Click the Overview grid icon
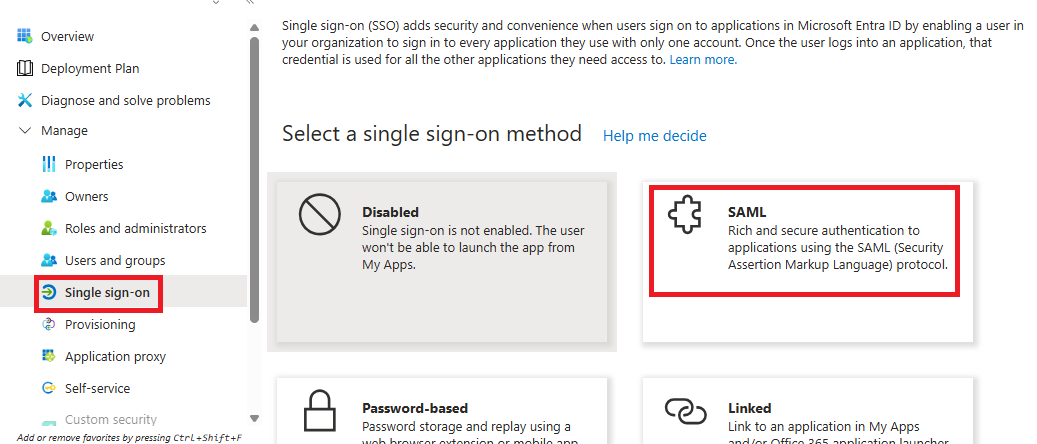Viewport: 1037px width, 444px height. point(24,36)
